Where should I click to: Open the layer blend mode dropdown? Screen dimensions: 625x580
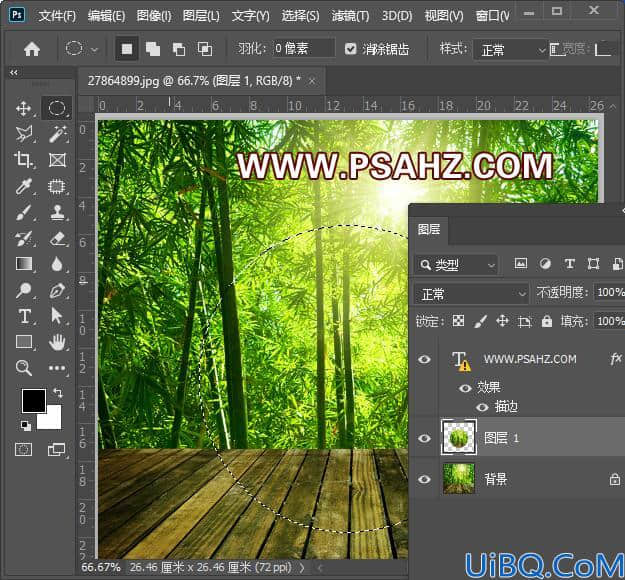point(472,294)
